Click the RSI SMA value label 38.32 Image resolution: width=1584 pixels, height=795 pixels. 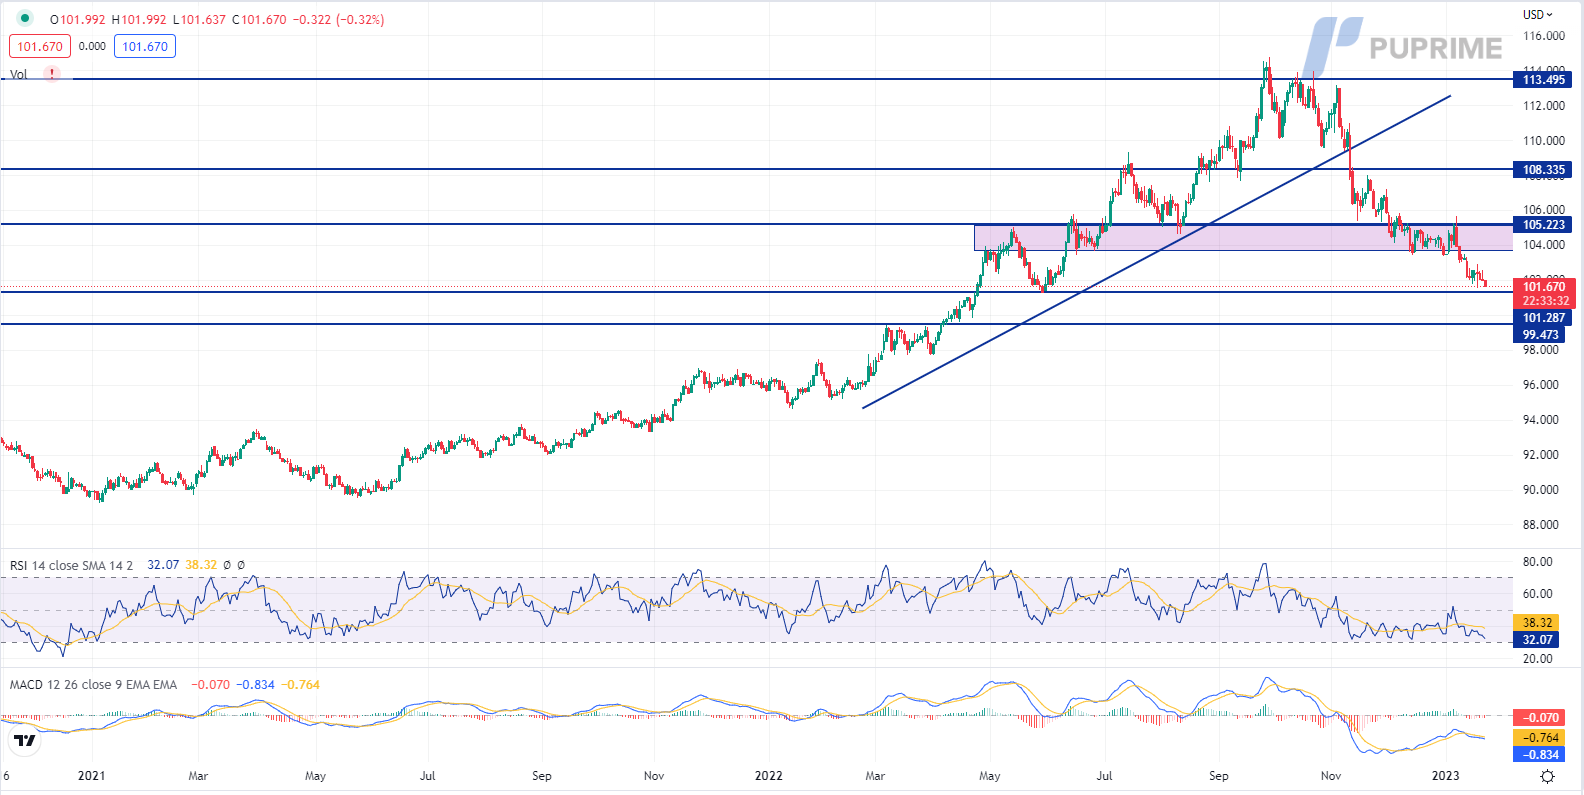1537,622
